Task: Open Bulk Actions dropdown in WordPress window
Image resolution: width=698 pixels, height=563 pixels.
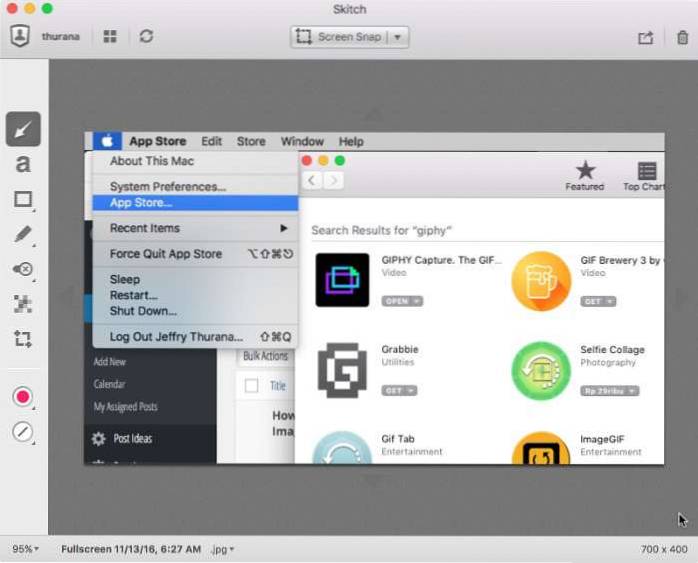Action: coord(266,356)
